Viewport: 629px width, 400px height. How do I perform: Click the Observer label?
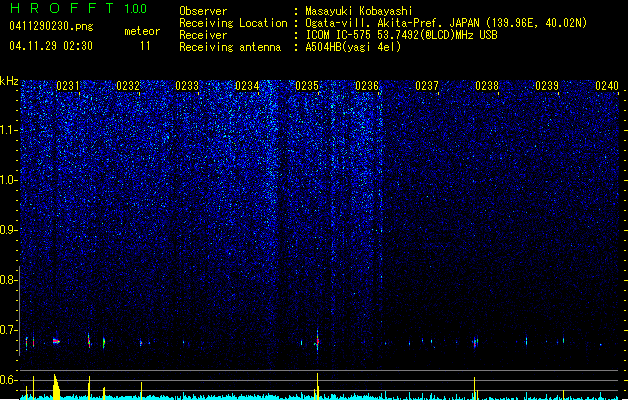click(203, 11)
